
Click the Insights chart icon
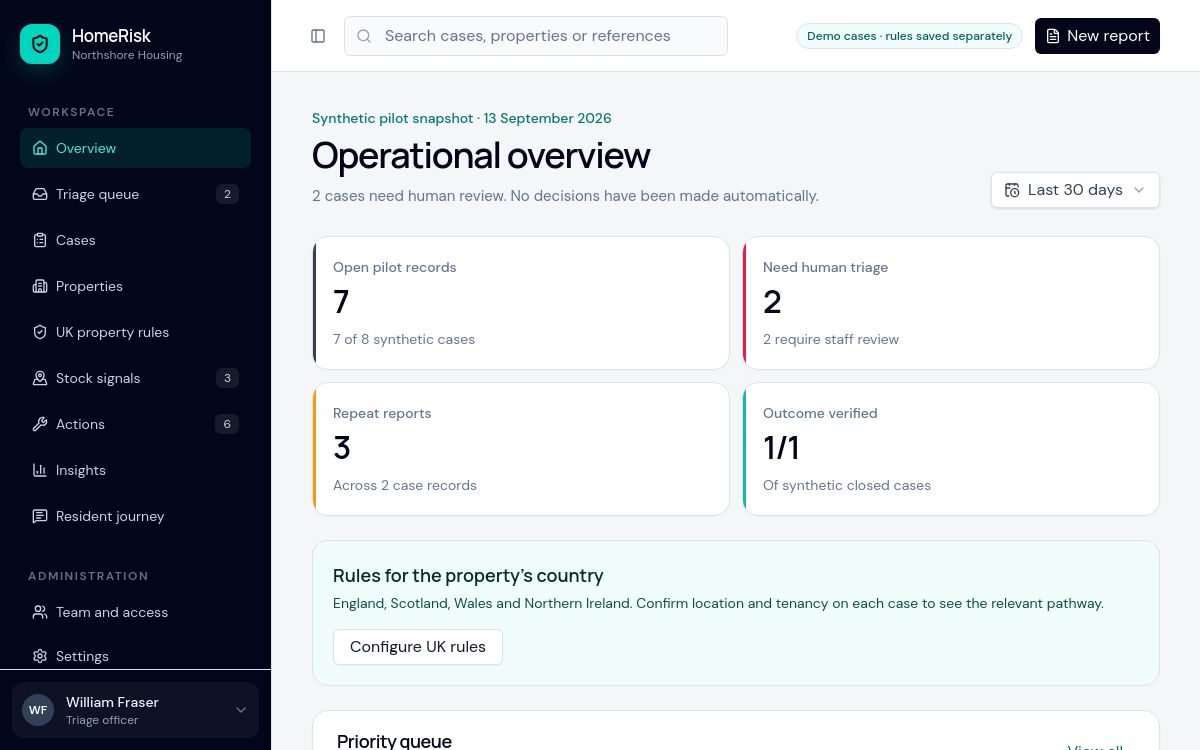pos(40,470)
